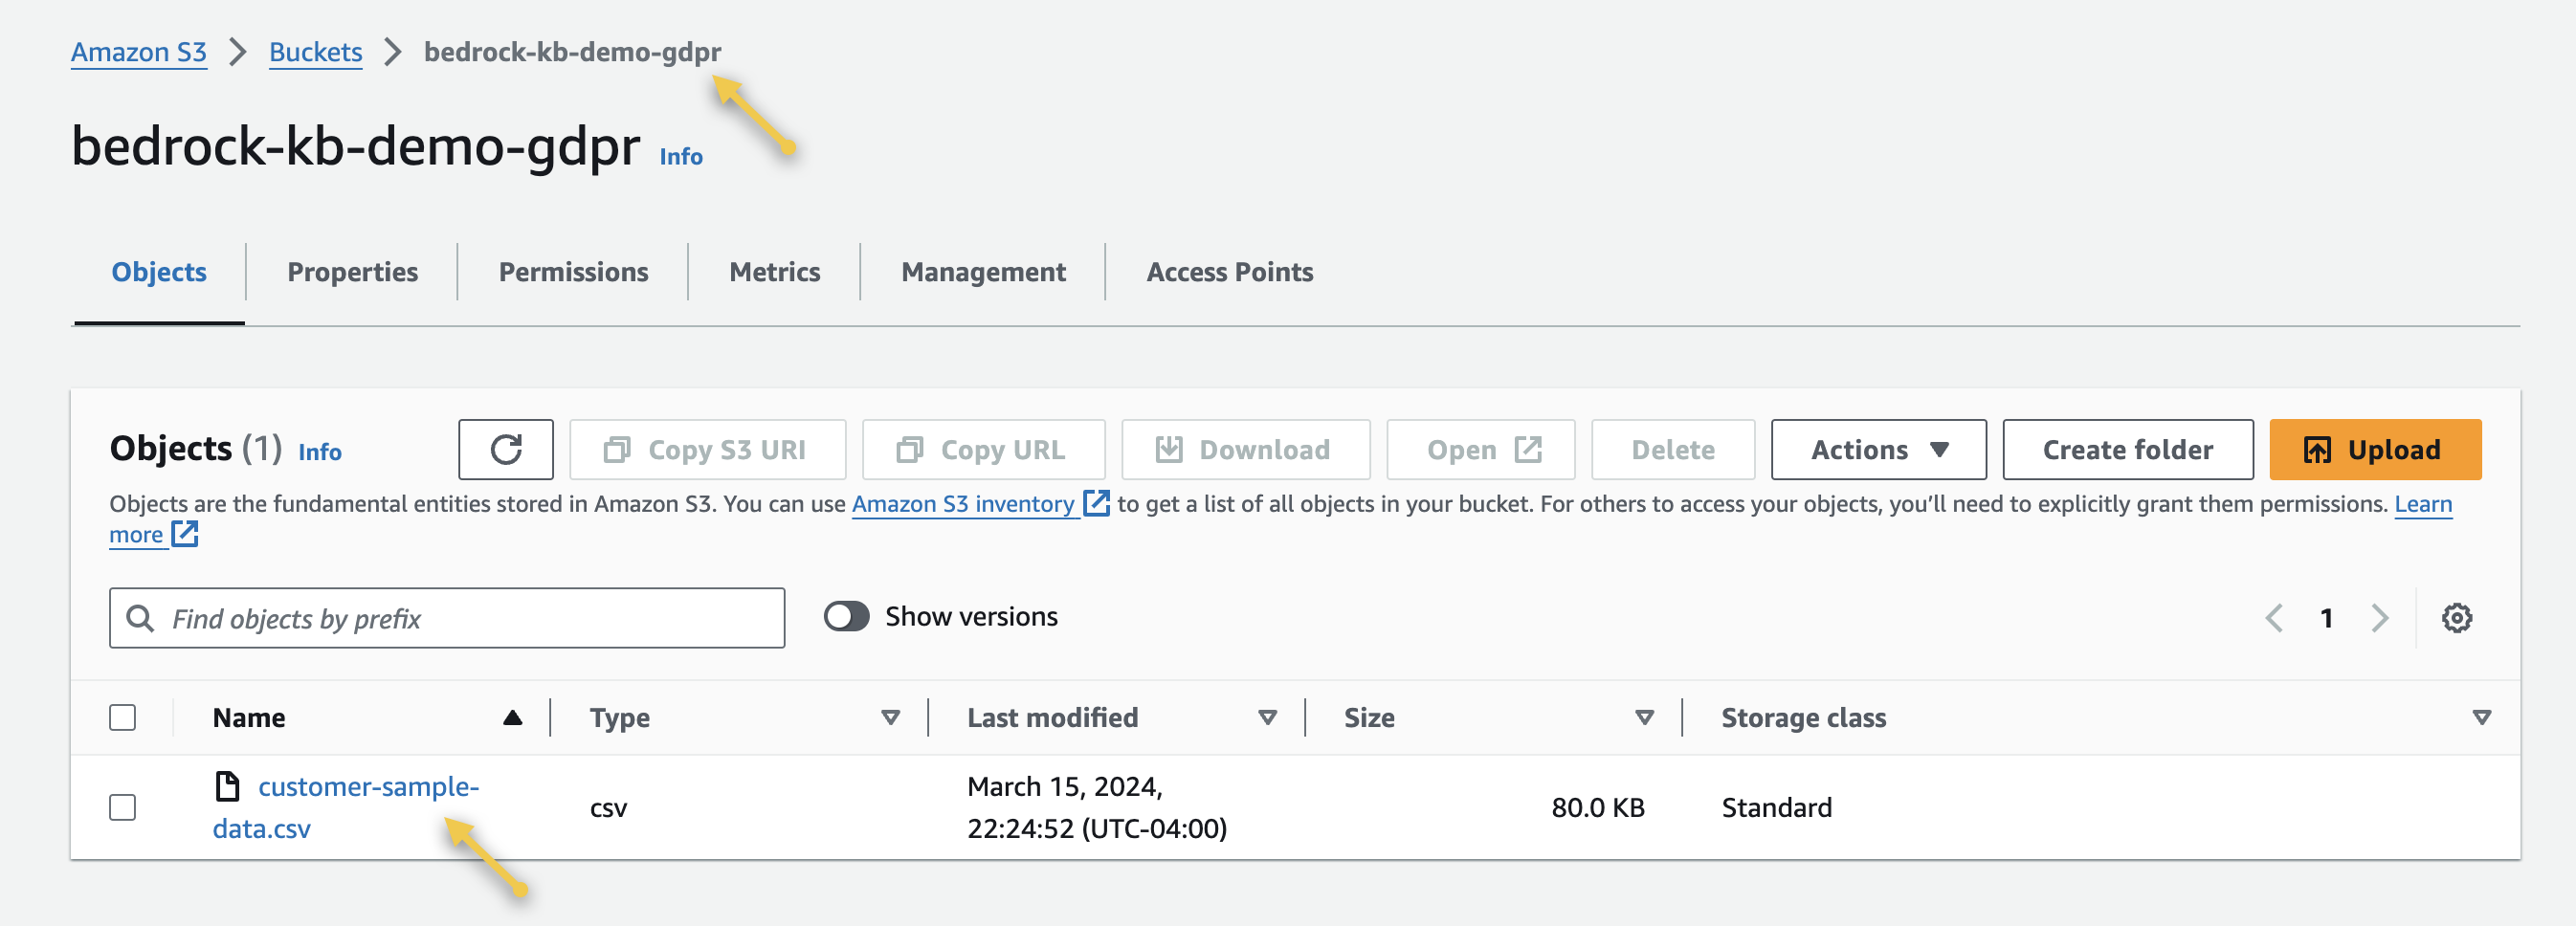Click the Download button
Screen dimensions: 2576x926
1245,450
